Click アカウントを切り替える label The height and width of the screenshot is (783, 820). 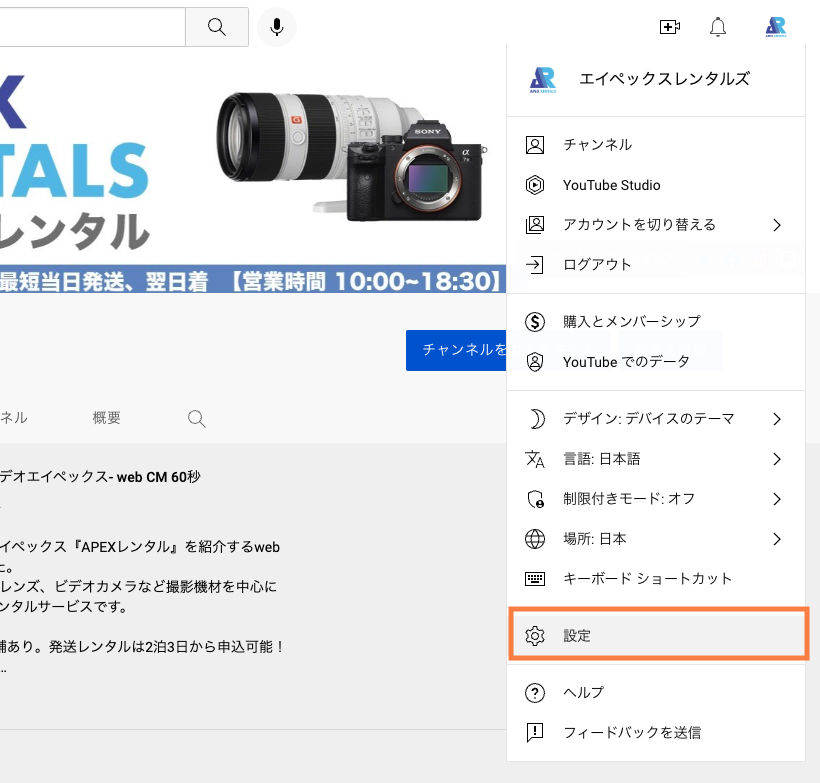coord(639,225)
